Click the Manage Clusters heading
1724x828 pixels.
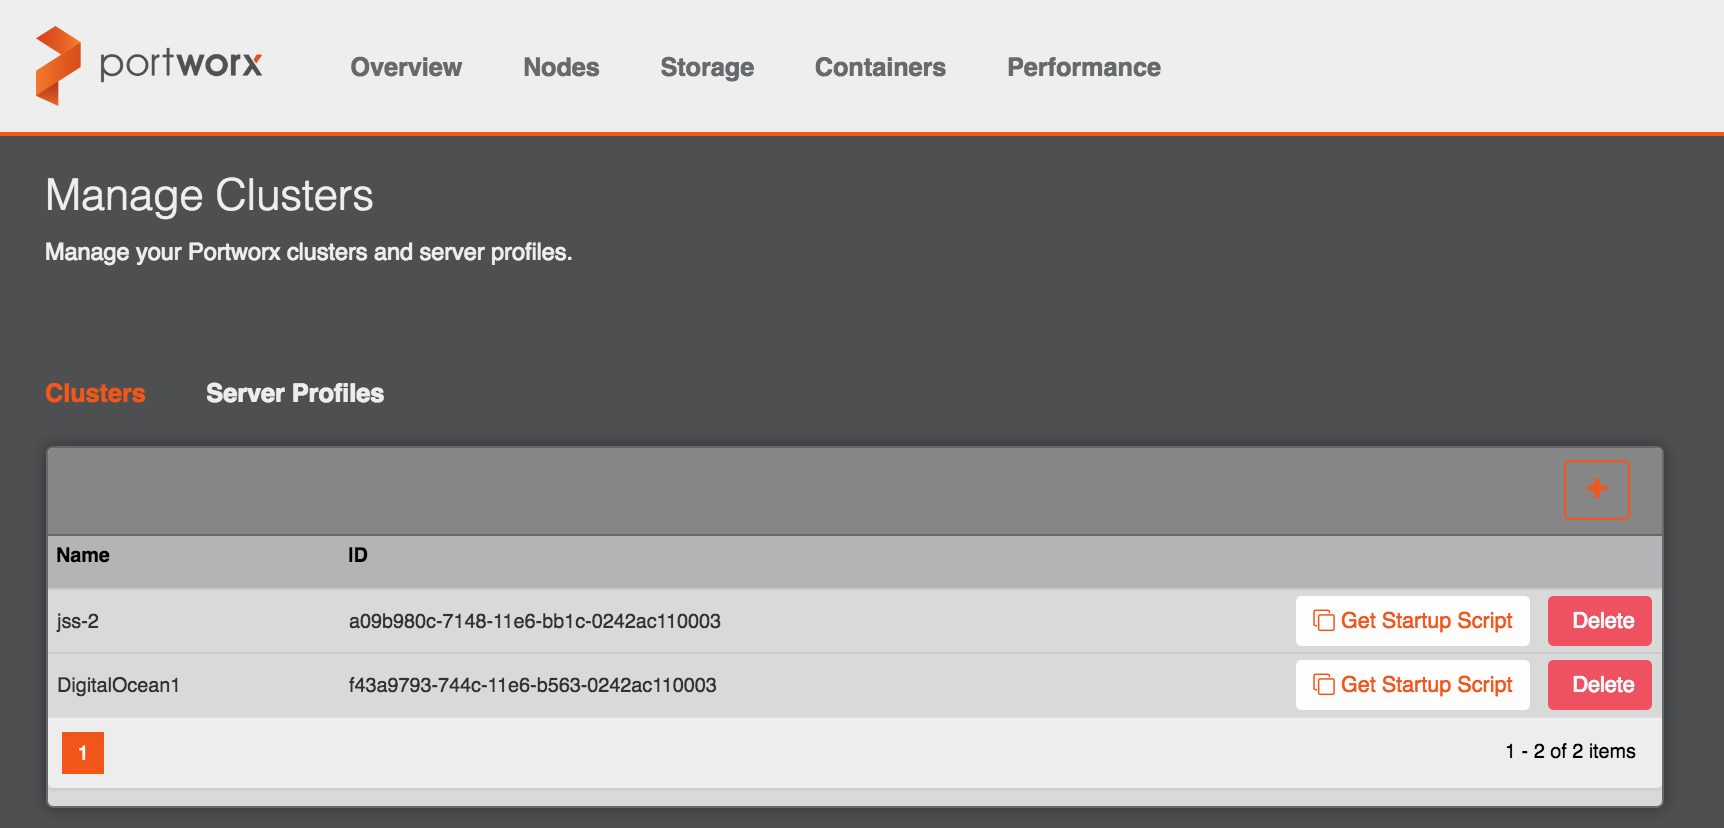[x=209, y=195]
